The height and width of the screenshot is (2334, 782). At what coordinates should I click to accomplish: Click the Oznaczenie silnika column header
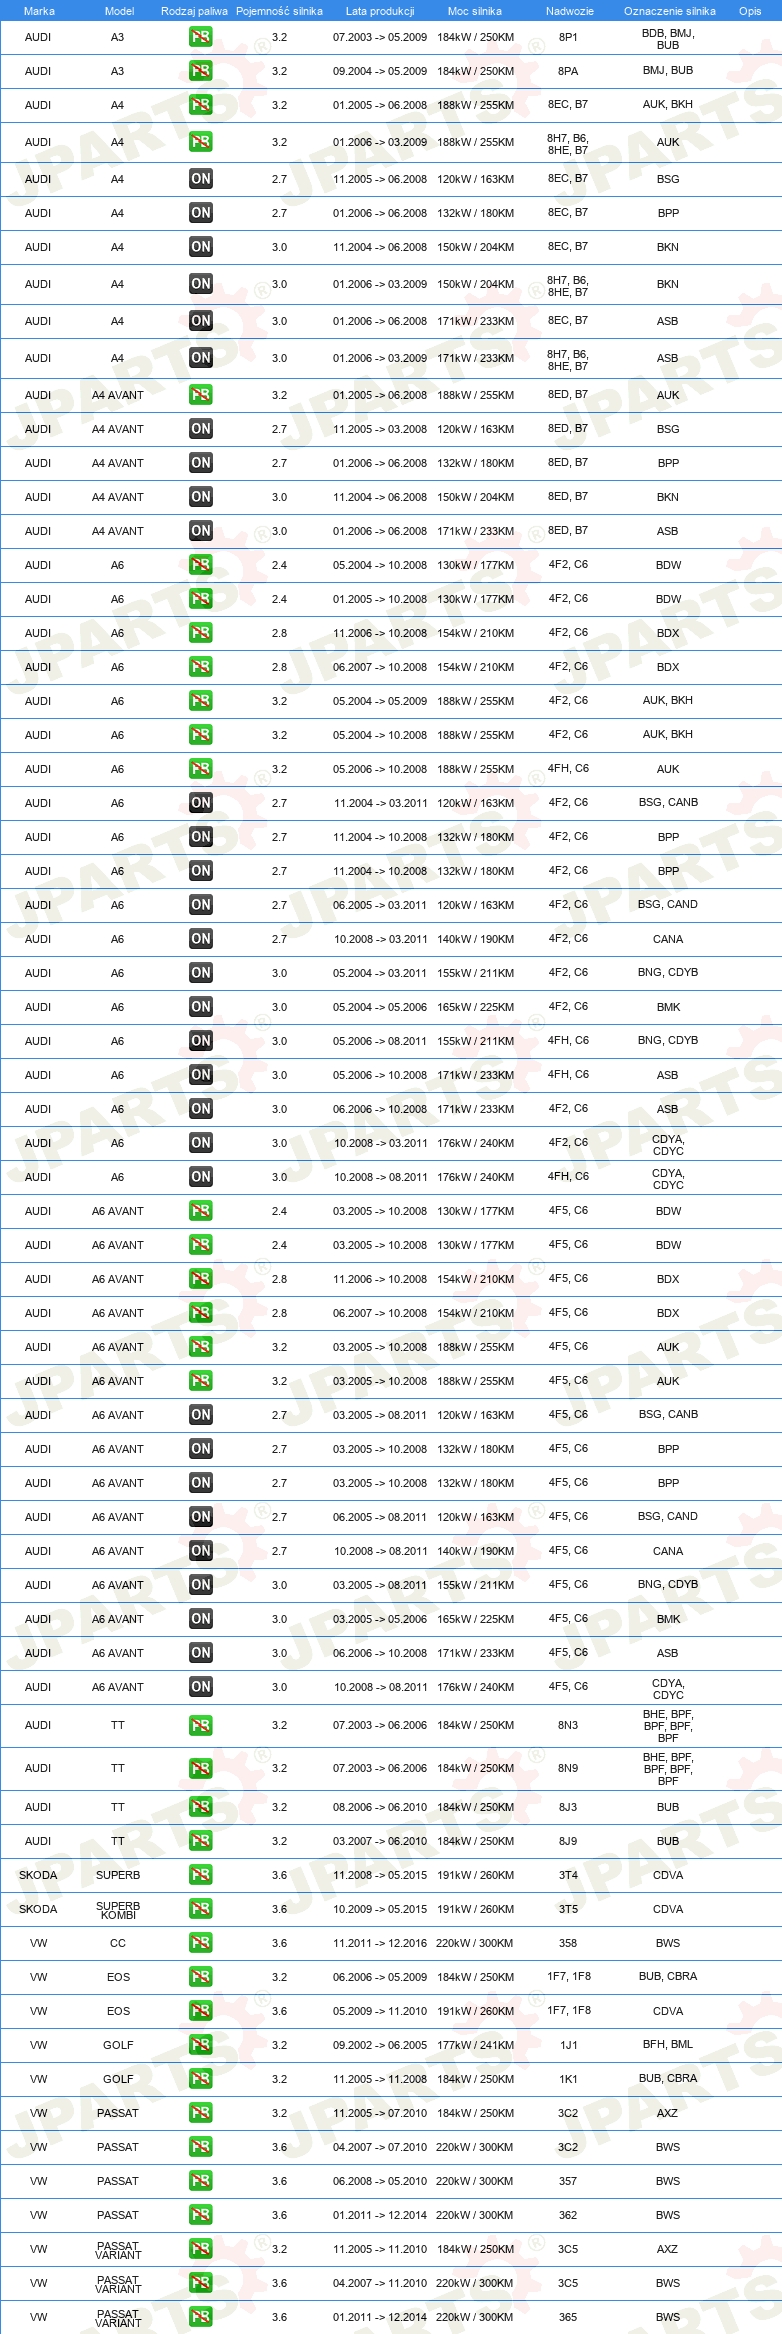(x=670, y=11)
